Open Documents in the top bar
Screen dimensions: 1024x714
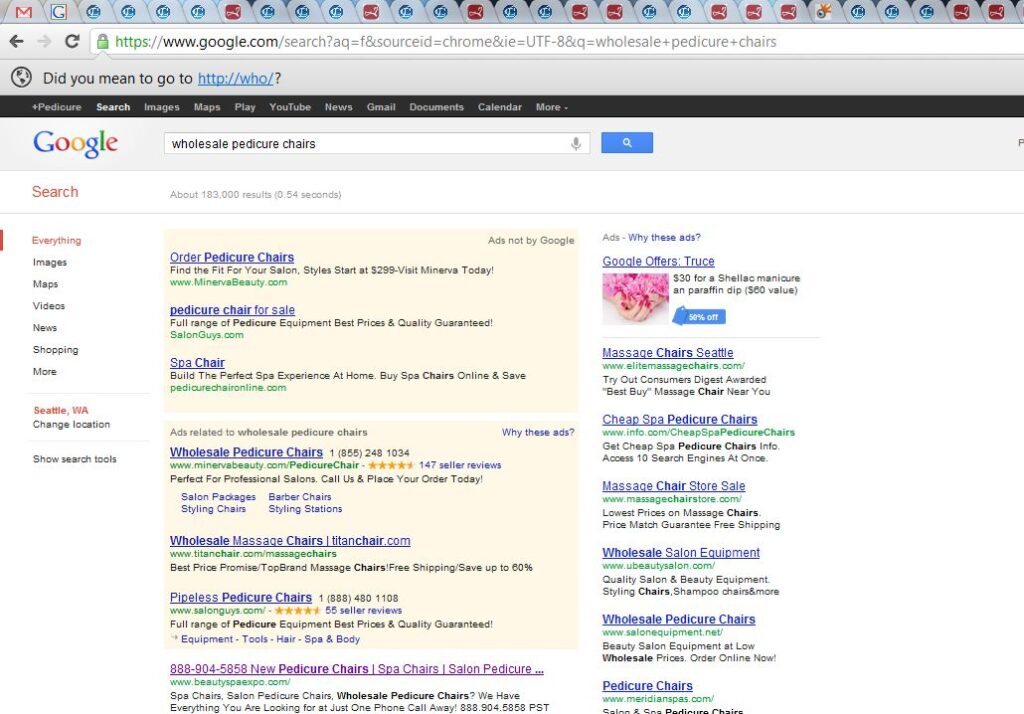point(436,107)
